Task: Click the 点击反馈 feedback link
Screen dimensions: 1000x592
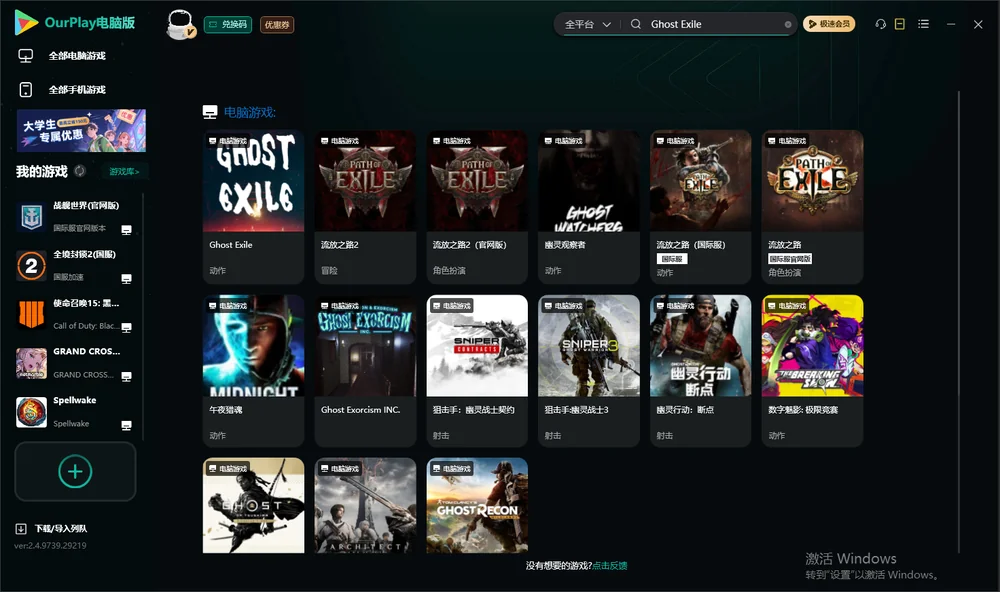Action: [x=610, y=566]
